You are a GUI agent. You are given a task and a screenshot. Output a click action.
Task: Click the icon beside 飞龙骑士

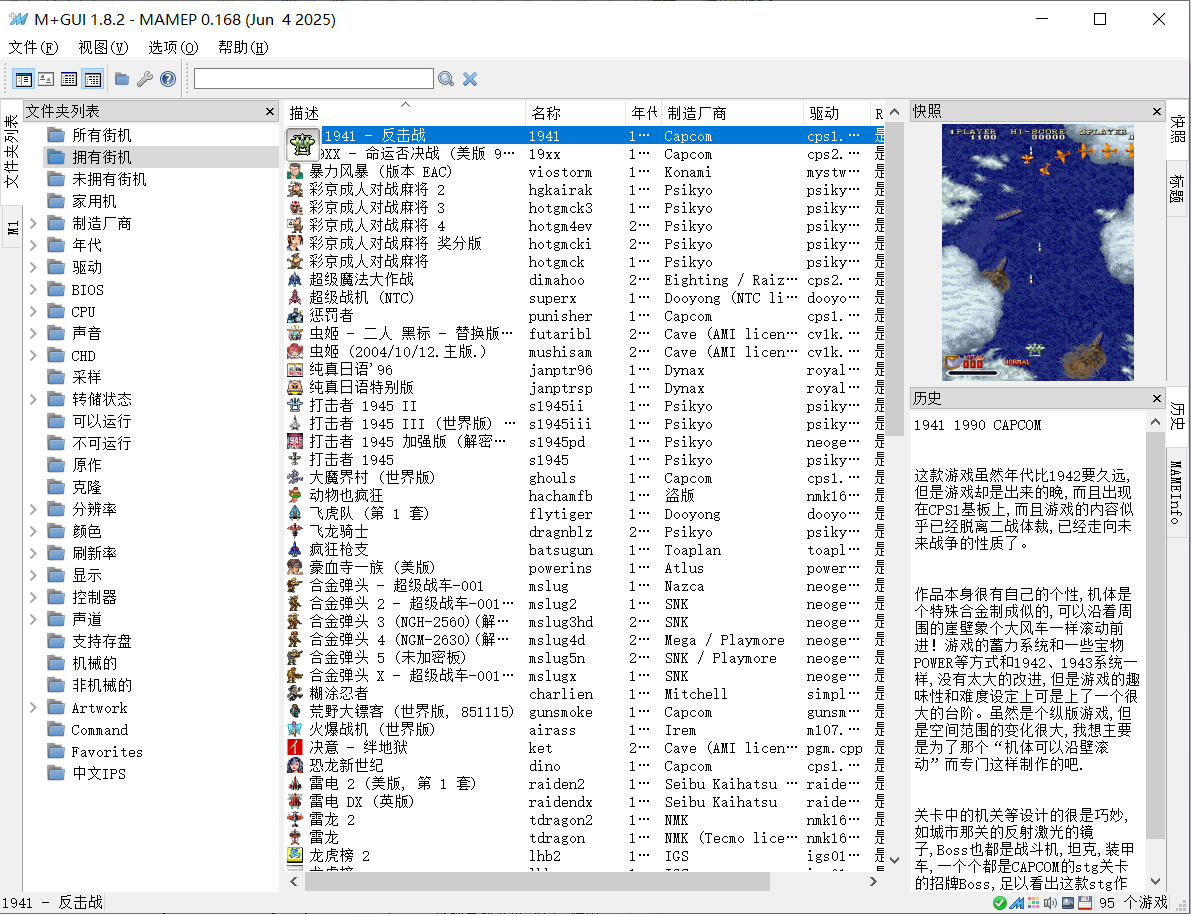click(295, 532)
